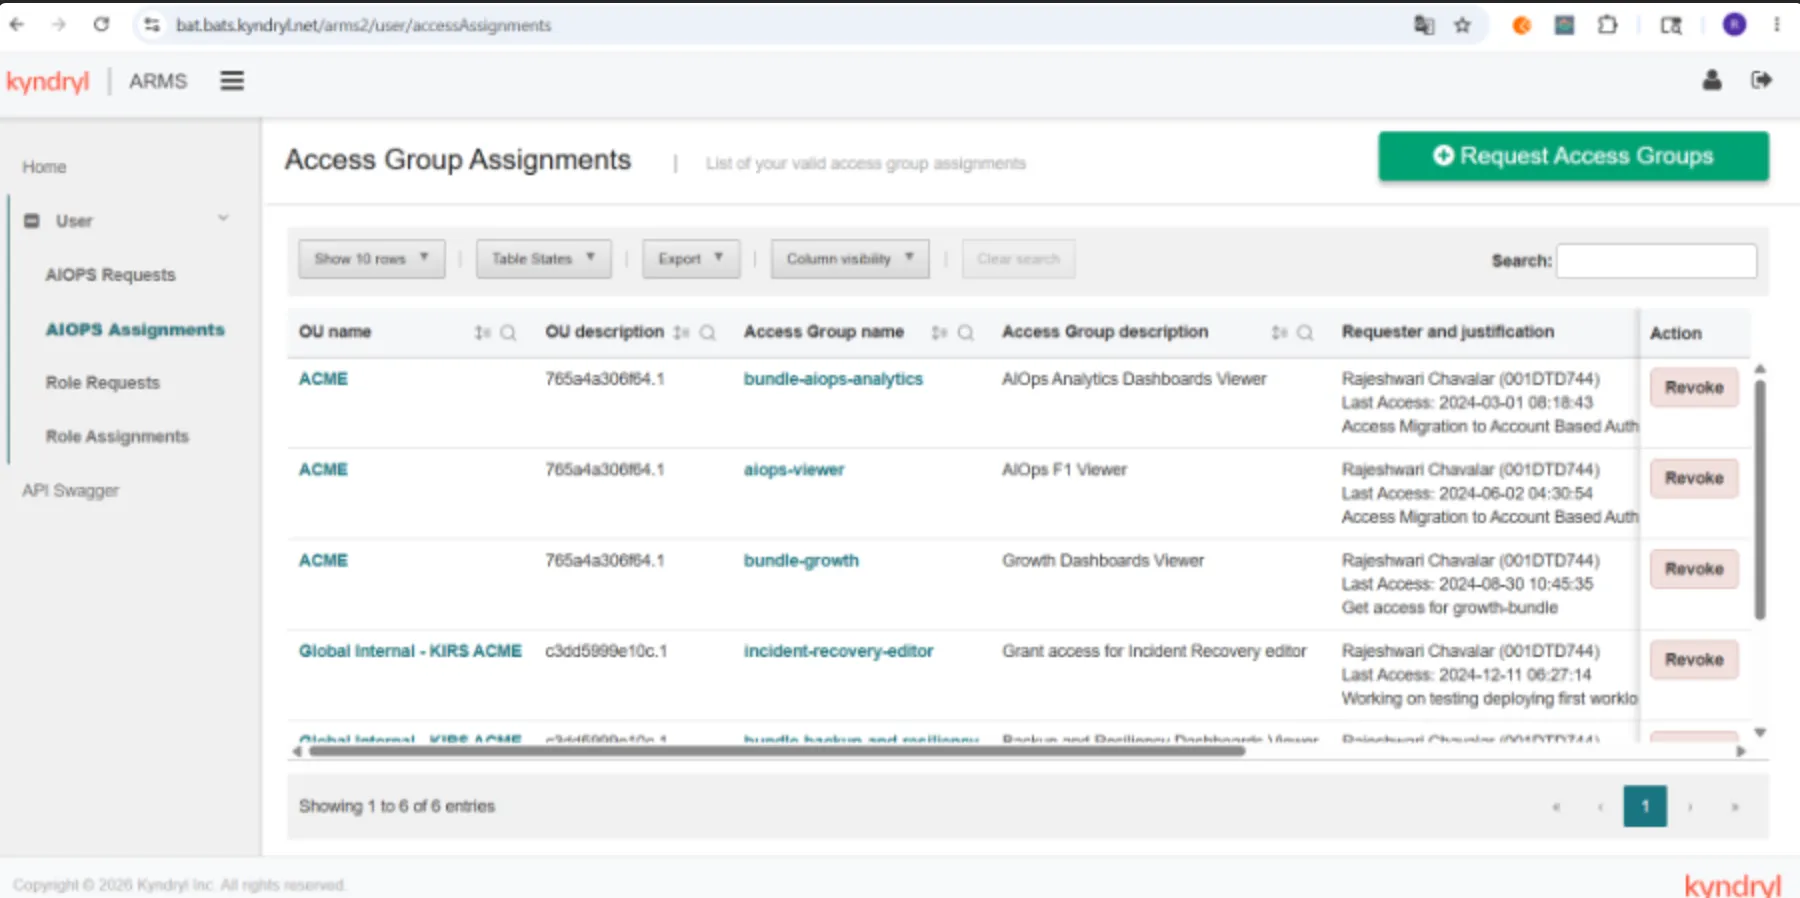
Task: Click the 'AIOps F1 Viewer' description
Action: tap(1064, 470)
